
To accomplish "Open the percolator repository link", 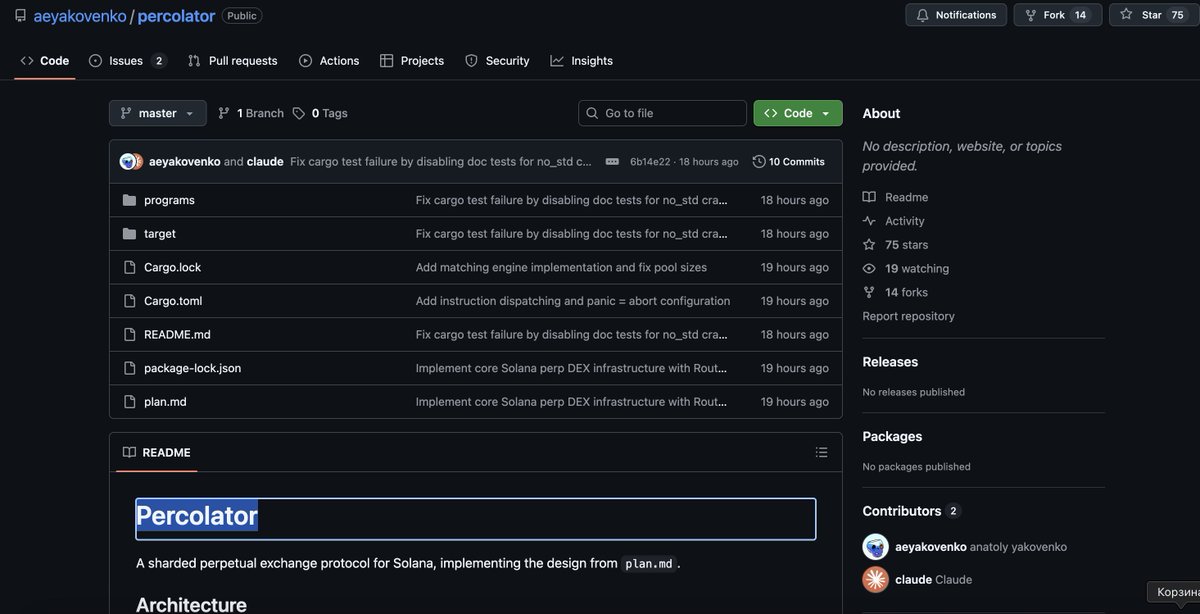I will [x=176, y=16].
